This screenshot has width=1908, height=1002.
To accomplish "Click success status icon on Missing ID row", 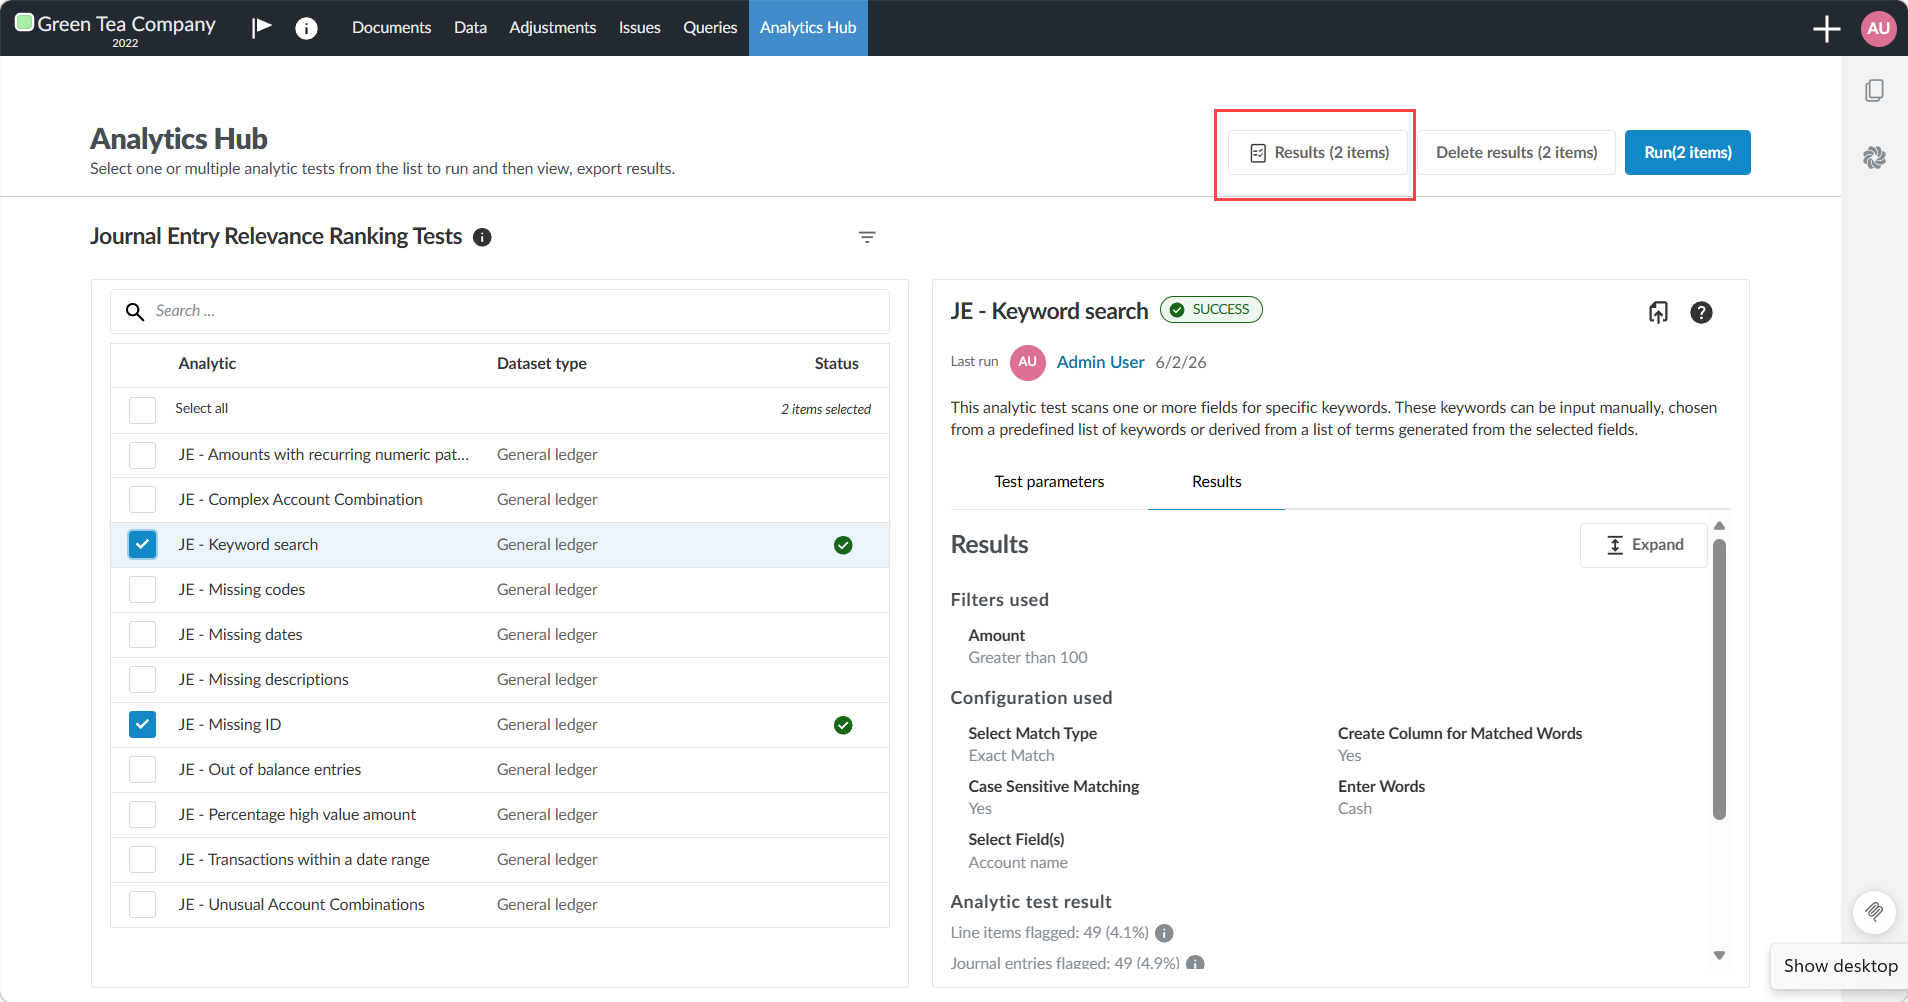I will point(843,725).
